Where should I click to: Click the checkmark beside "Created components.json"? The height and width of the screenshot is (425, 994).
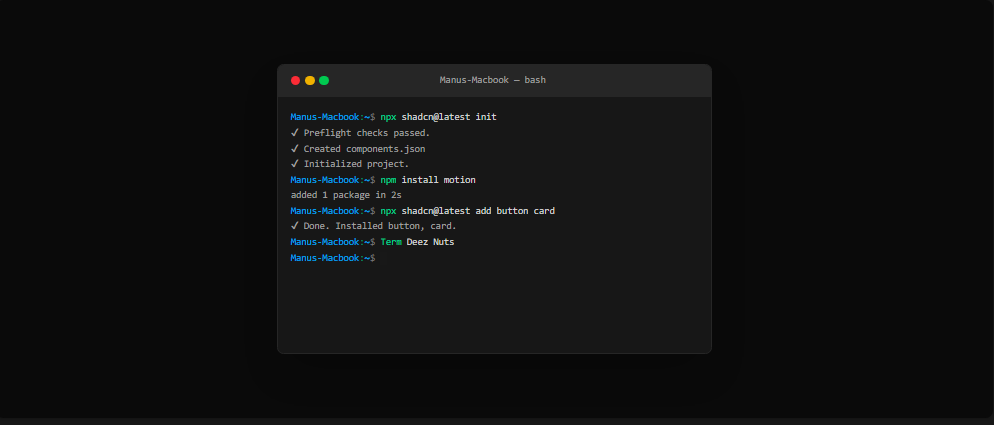295,149
